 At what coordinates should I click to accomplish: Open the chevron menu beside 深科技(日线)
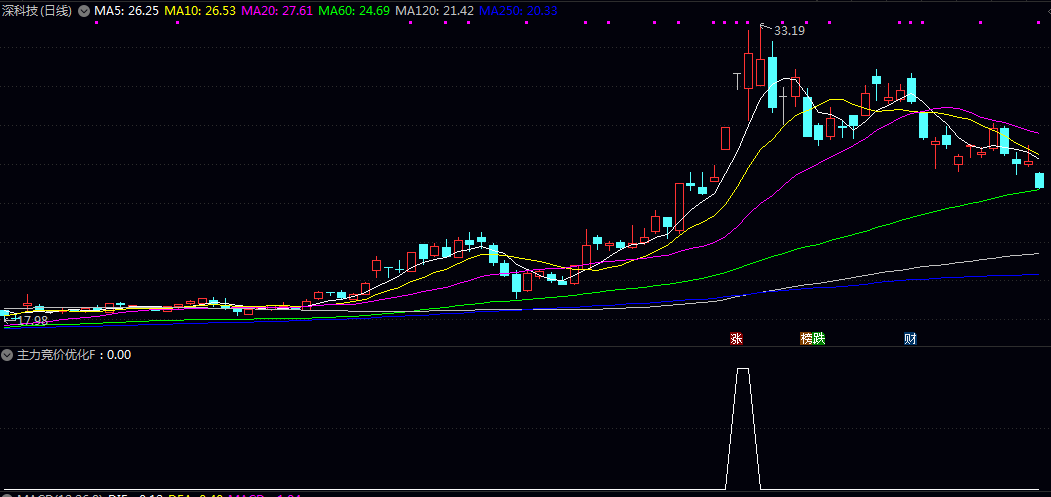pos(84,11)
